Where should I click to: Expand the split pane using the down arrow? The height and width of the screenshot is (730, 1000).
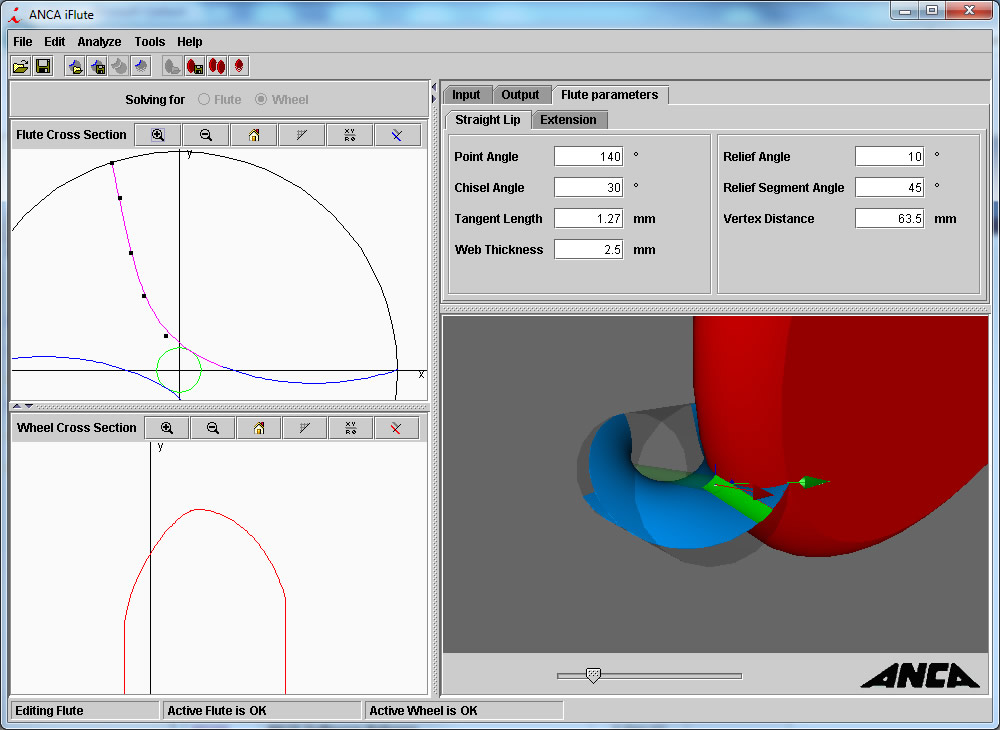point(28,406)
